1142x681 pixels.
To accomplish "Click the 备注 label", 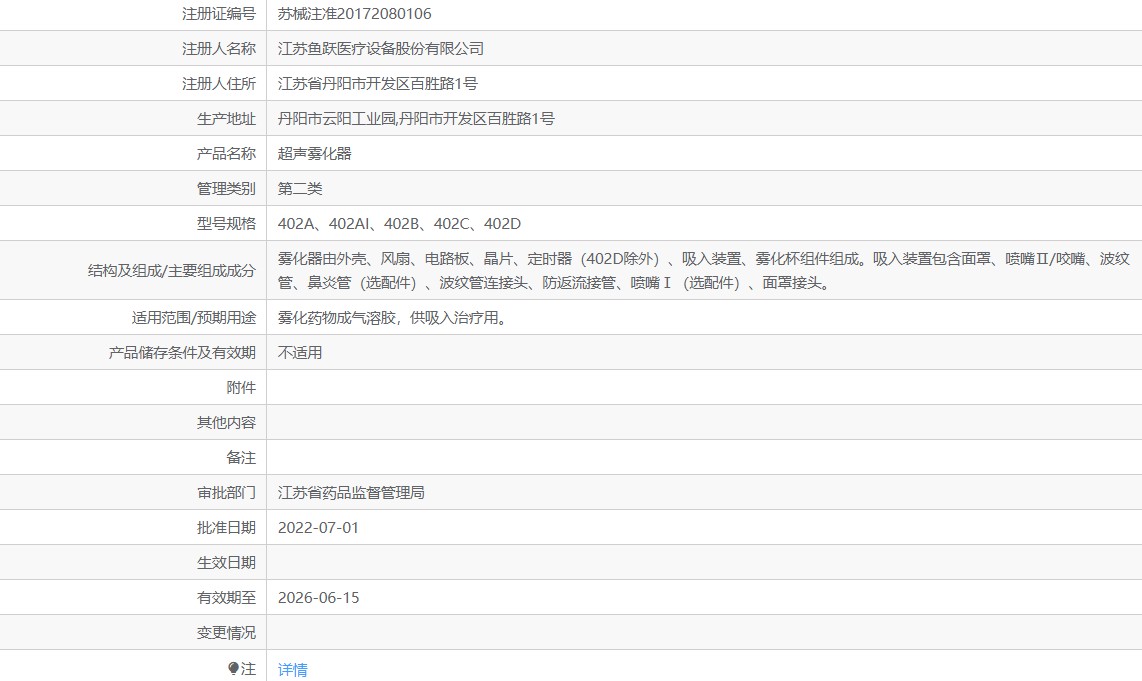I will pos(241,457).
